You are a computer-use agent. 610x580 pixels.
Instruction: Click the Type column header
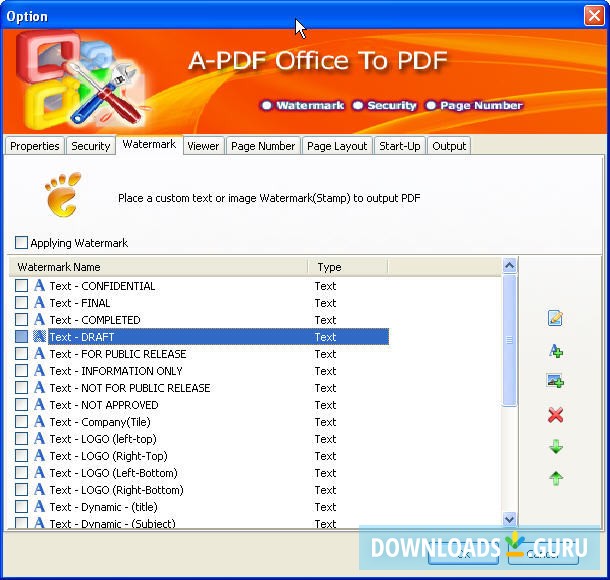[348, 267]
